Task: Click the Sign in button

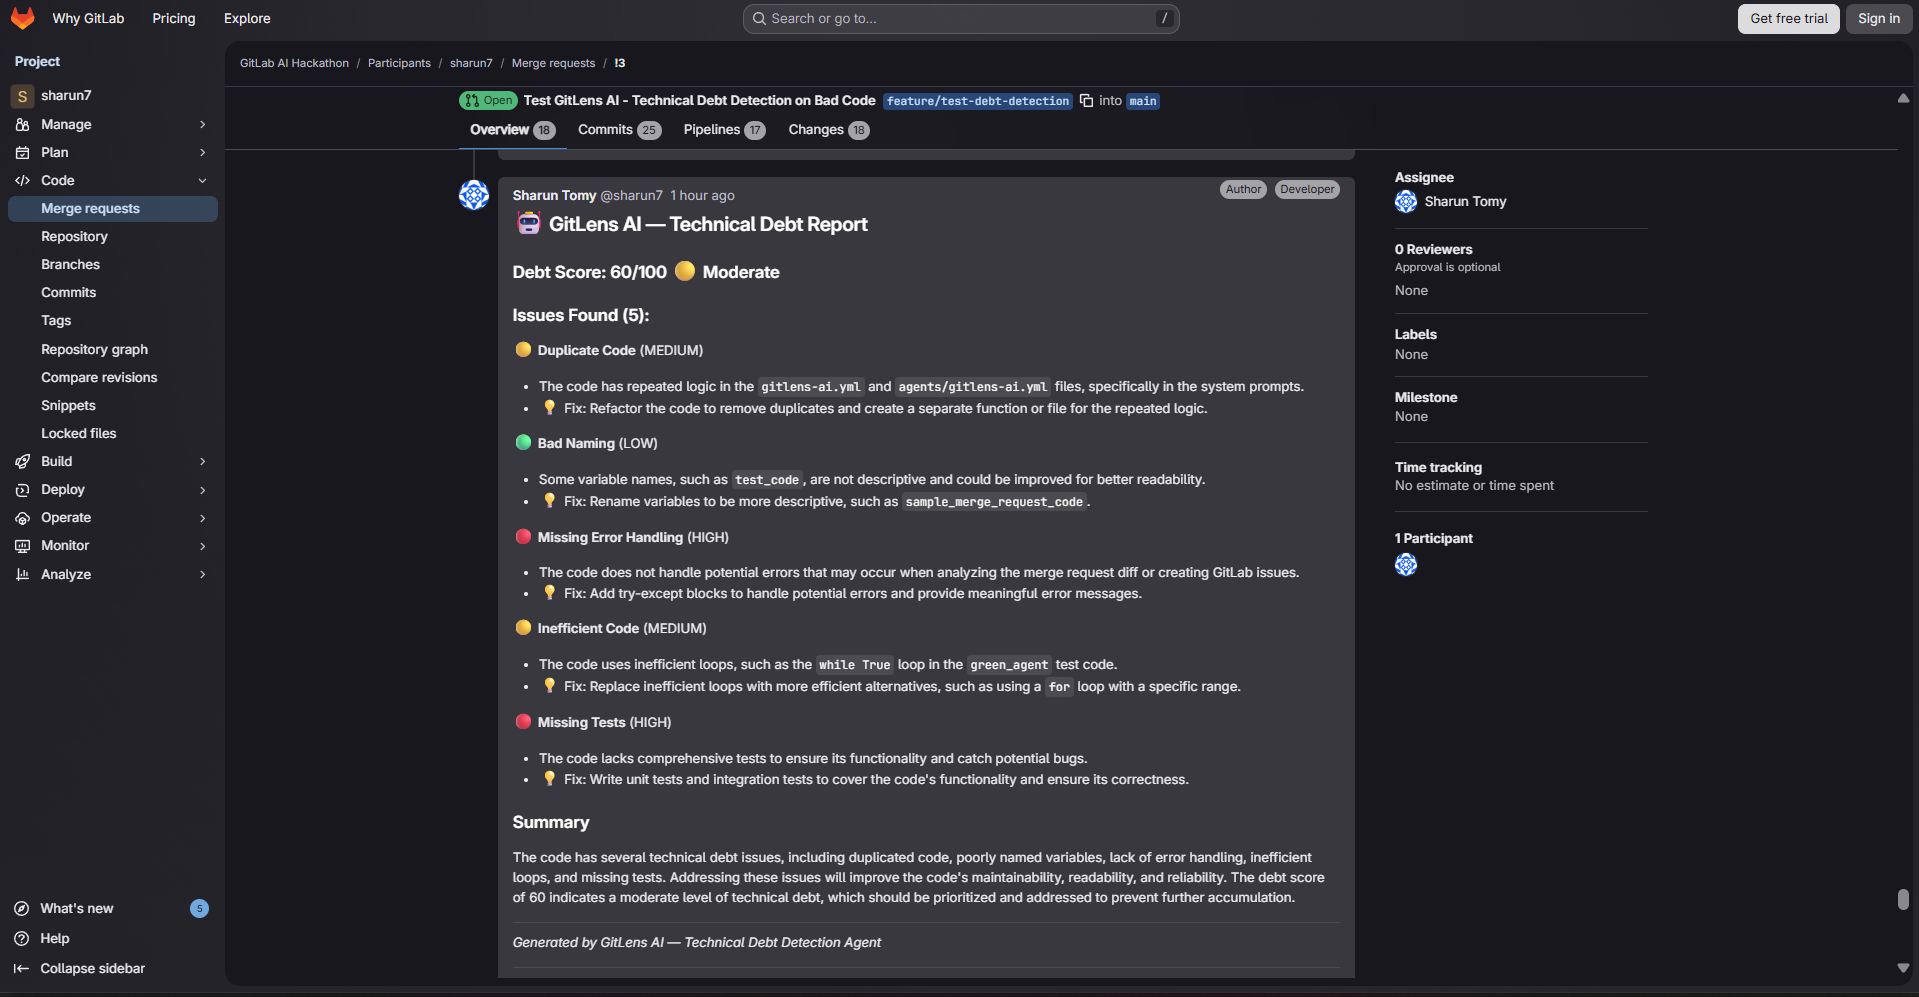Action: click(1879, 19)
